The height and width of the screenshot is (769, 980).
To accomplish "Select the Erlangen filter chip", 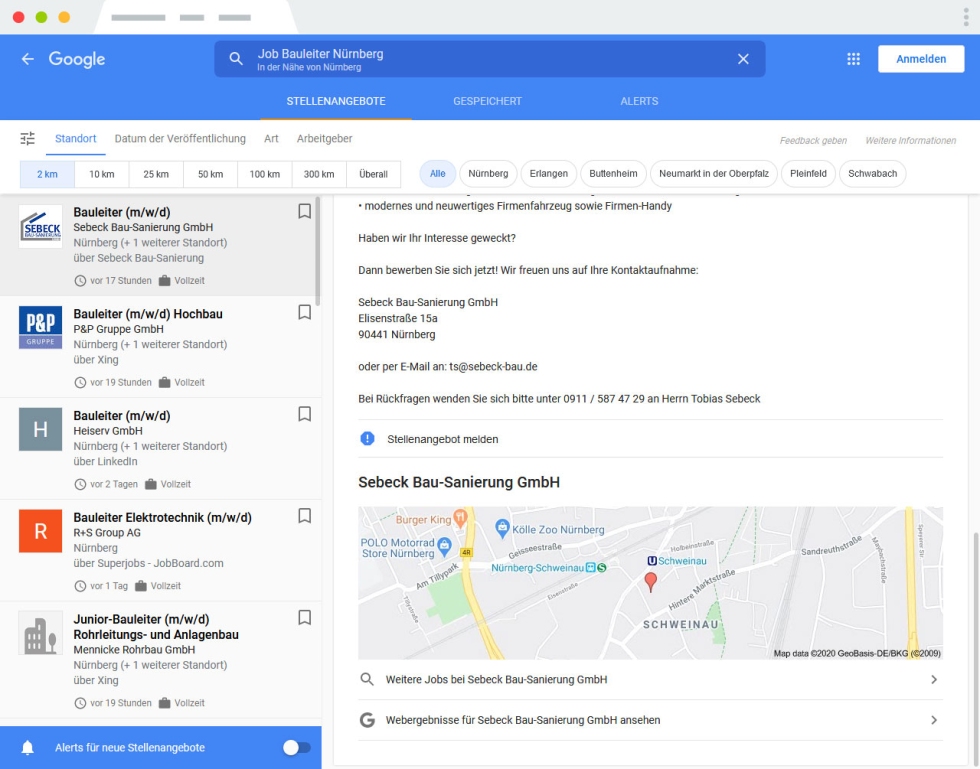I will pyautogui.click(x=547, y=173).
